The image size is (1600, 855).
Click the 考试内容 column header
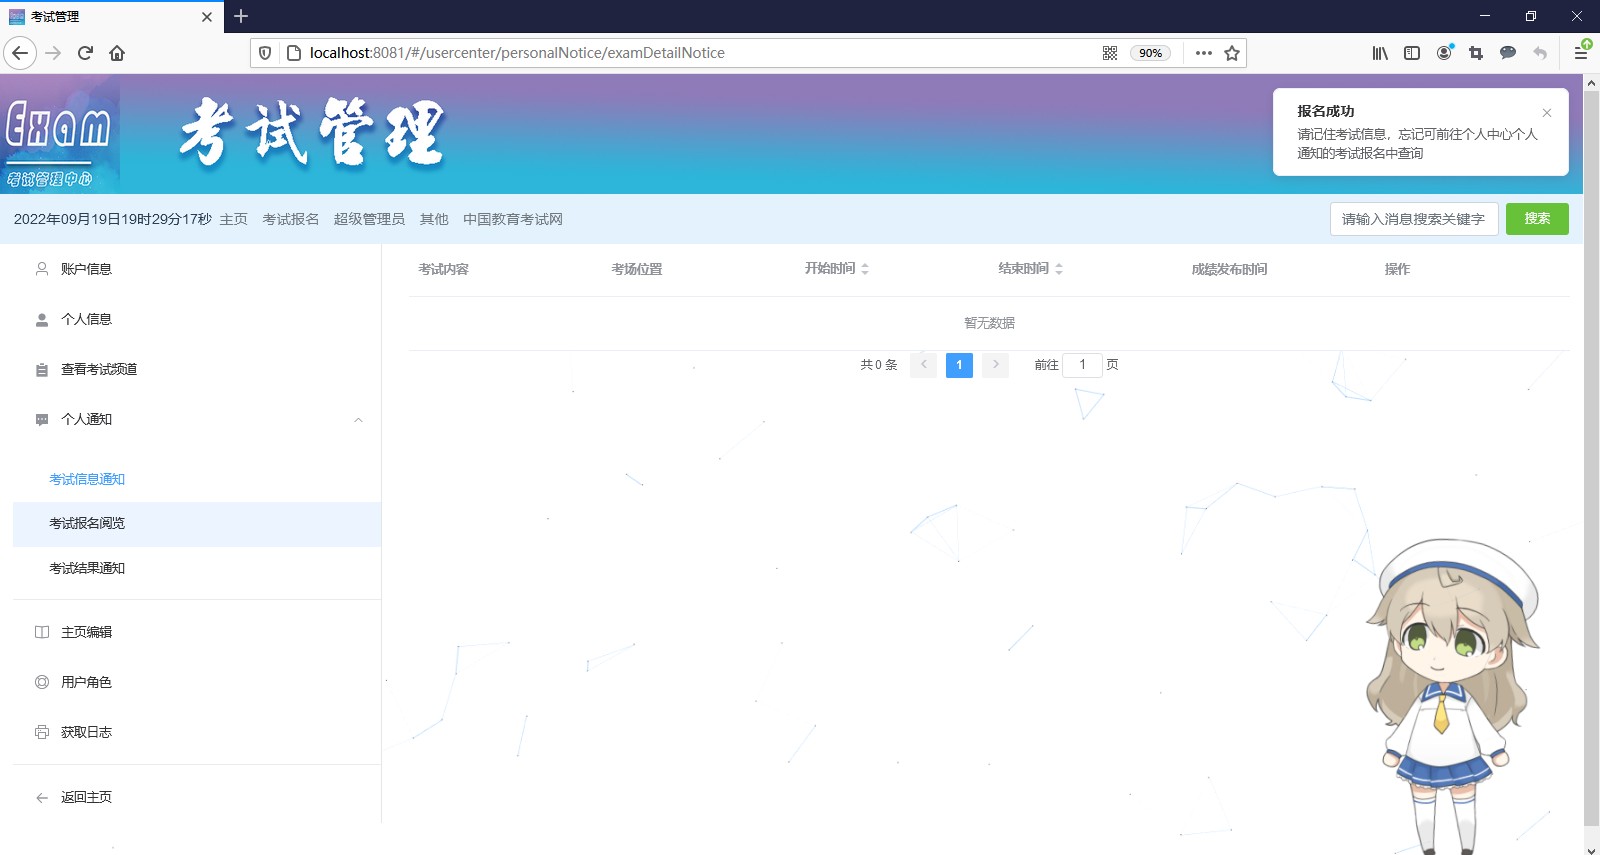(443, 269)
